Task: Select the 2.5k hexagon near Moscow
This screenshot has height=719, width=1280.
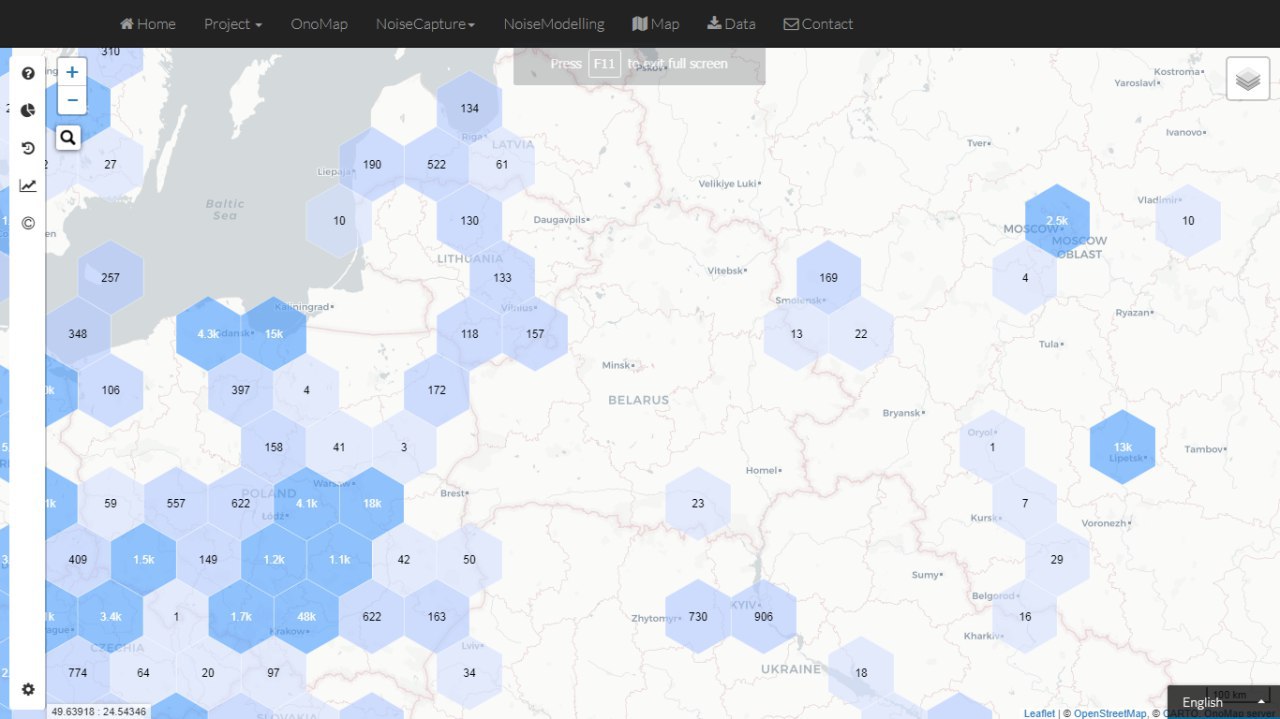Action: click(1057, 221)
